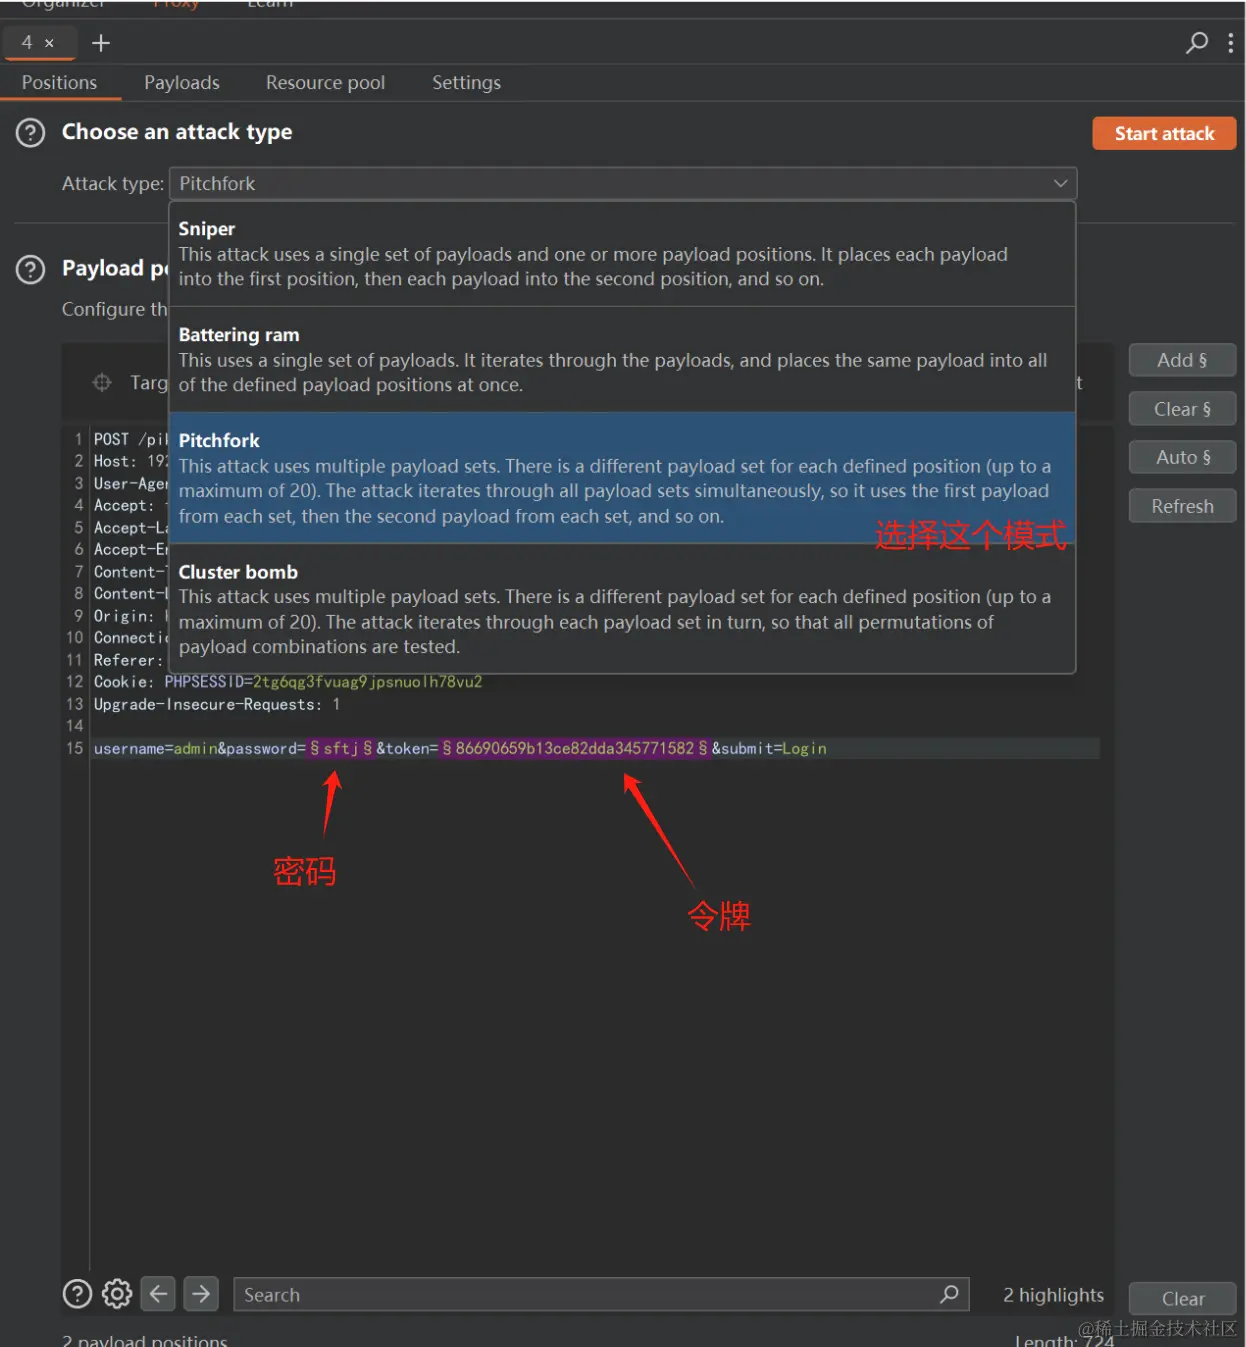Switch to the Positions tab

tap(60, 83)
